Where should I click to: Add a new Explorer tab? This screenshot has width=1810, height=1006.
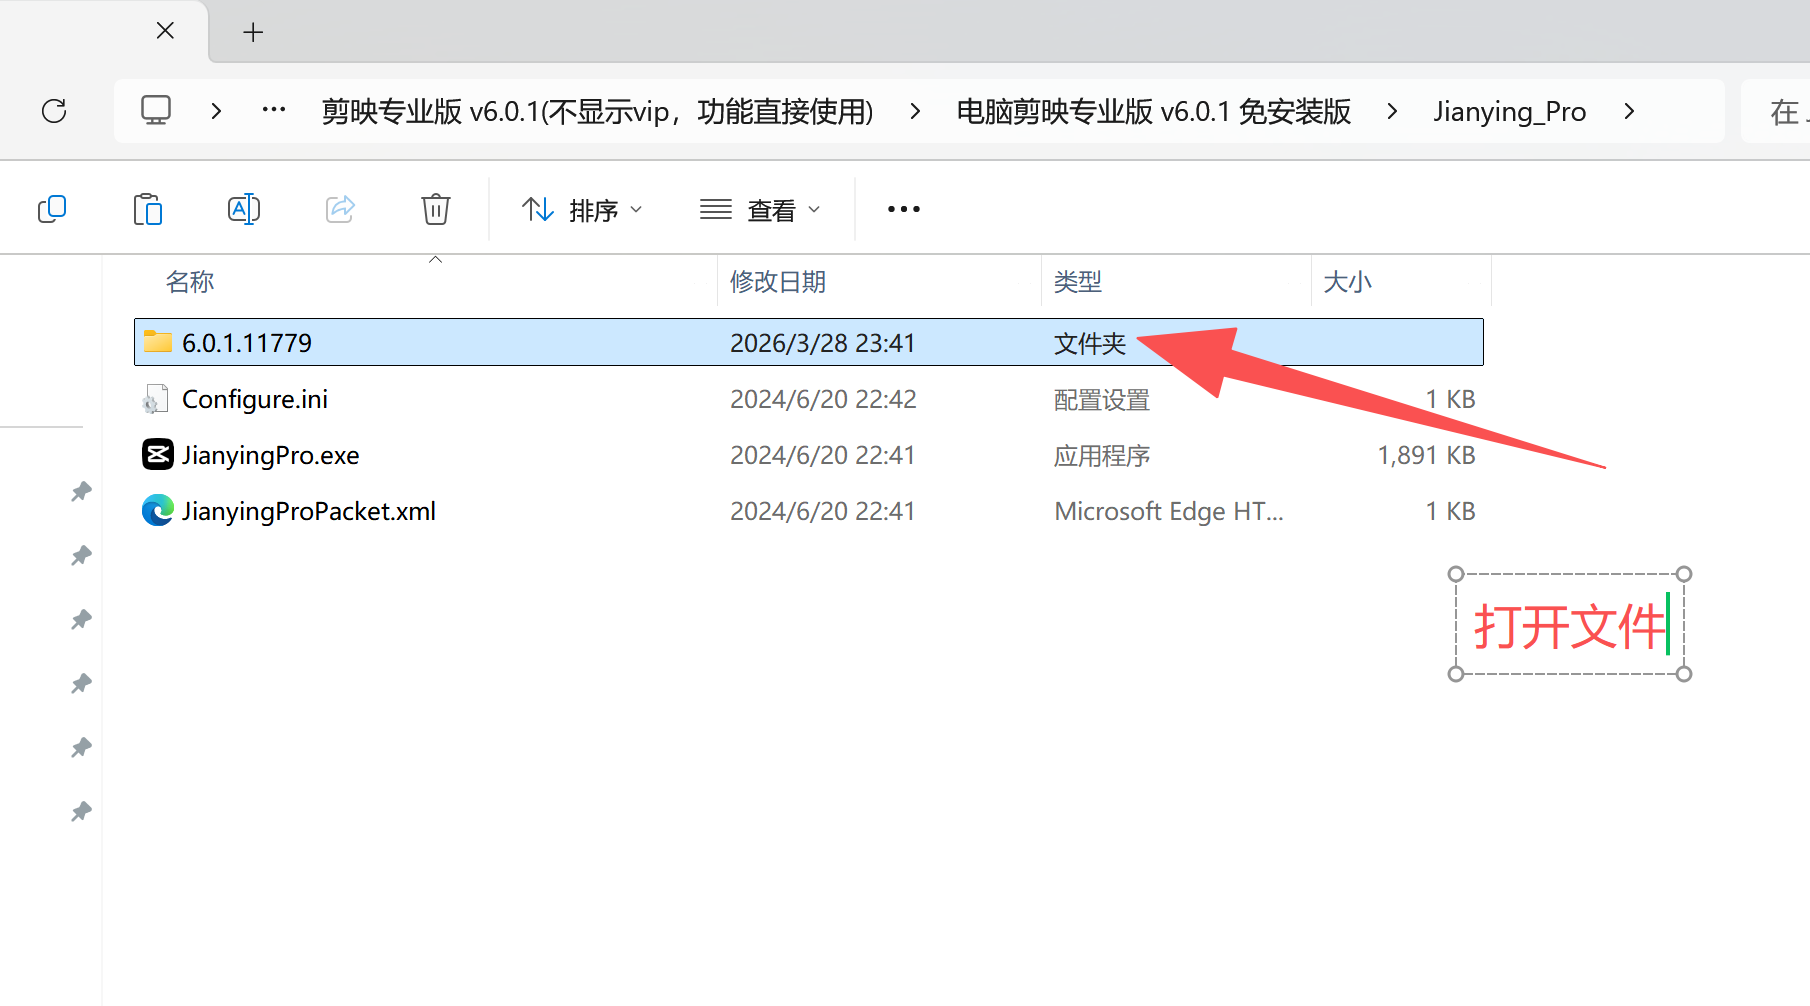253,33
